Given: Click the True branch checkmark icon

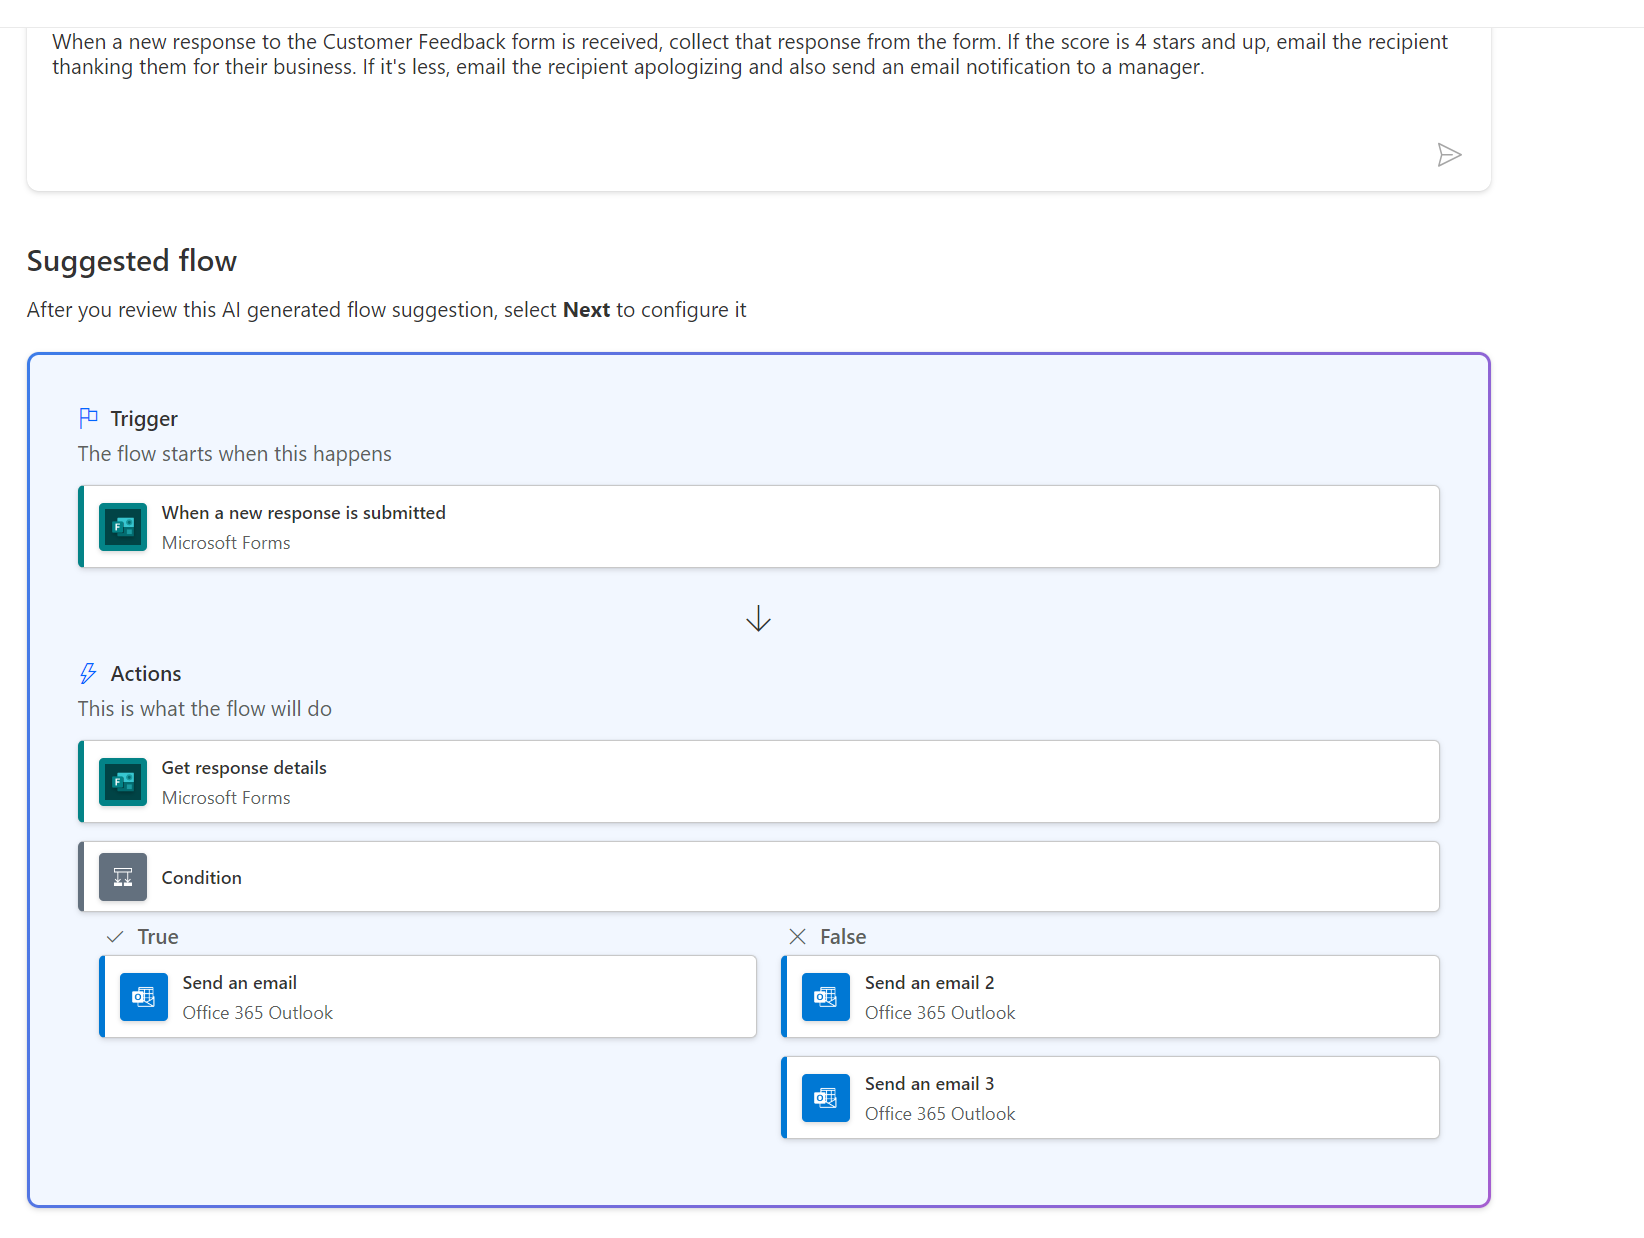Looking at the screenshot, I should click(x=115, y=937).
